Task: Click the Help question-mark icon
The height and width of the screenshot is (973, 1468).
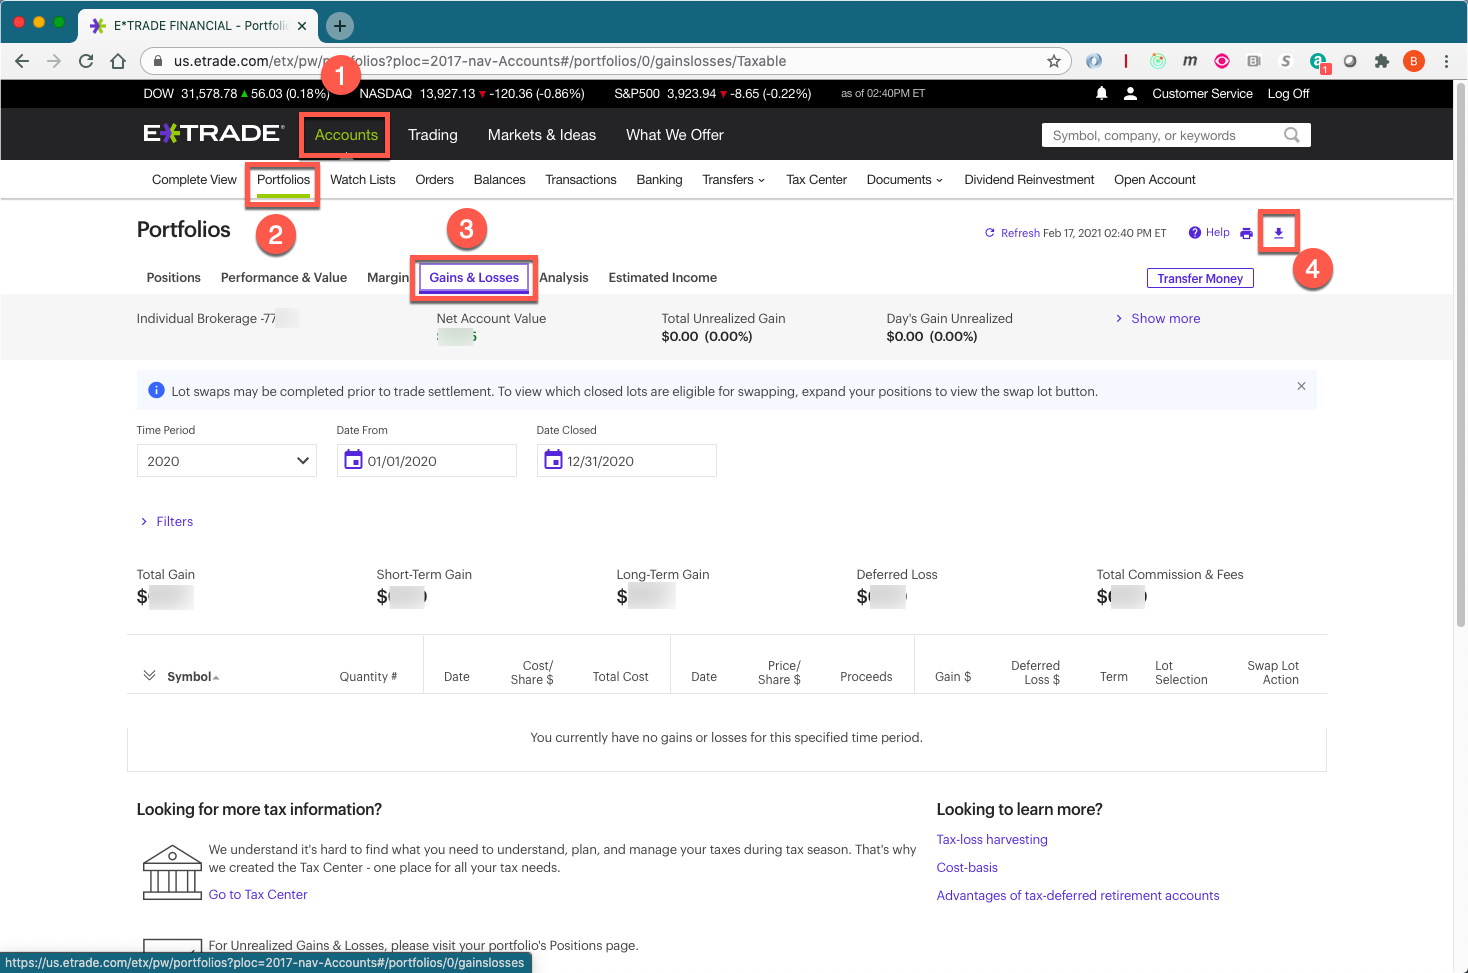Action: (x=1194, y=232)
